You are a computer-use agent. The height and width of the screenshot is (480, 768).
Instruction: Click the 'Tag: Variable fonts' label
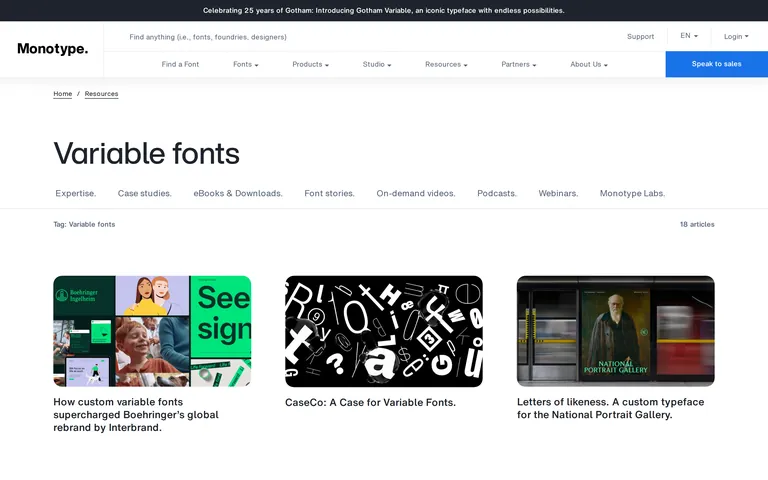click(84, 224)
